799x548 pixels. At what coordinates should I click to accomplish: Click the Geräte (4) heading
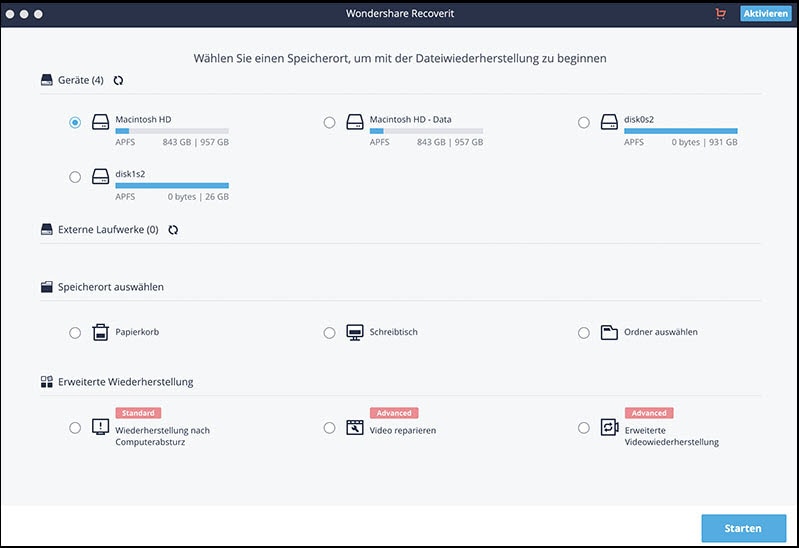[81, 80]
